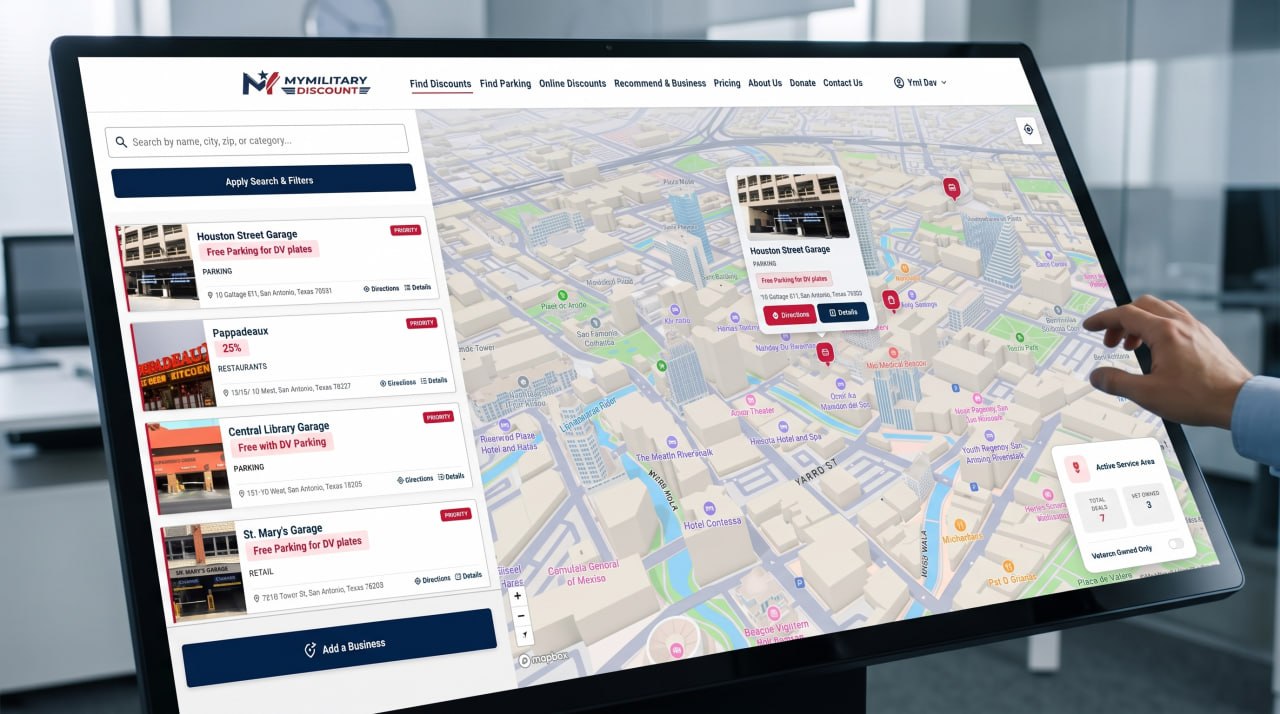
Task: Open the Yml Dev account dropdown
Action: pos(920,83)
